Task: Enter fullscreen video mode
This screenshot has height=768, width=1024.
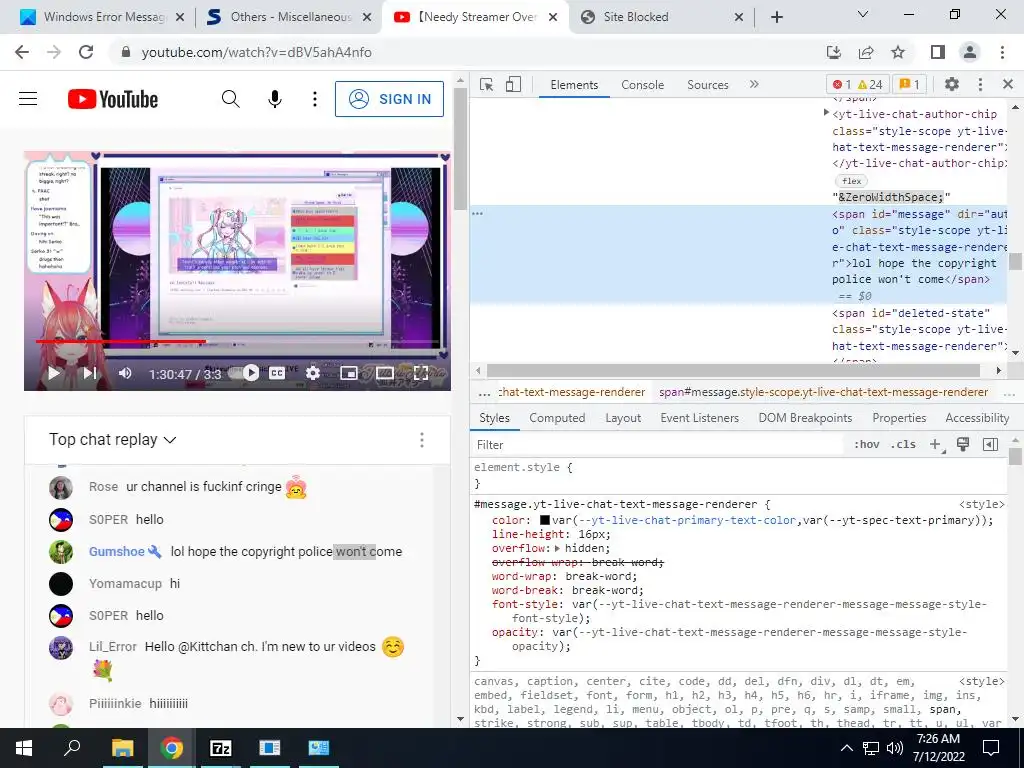Action: (x=421, y=373)
